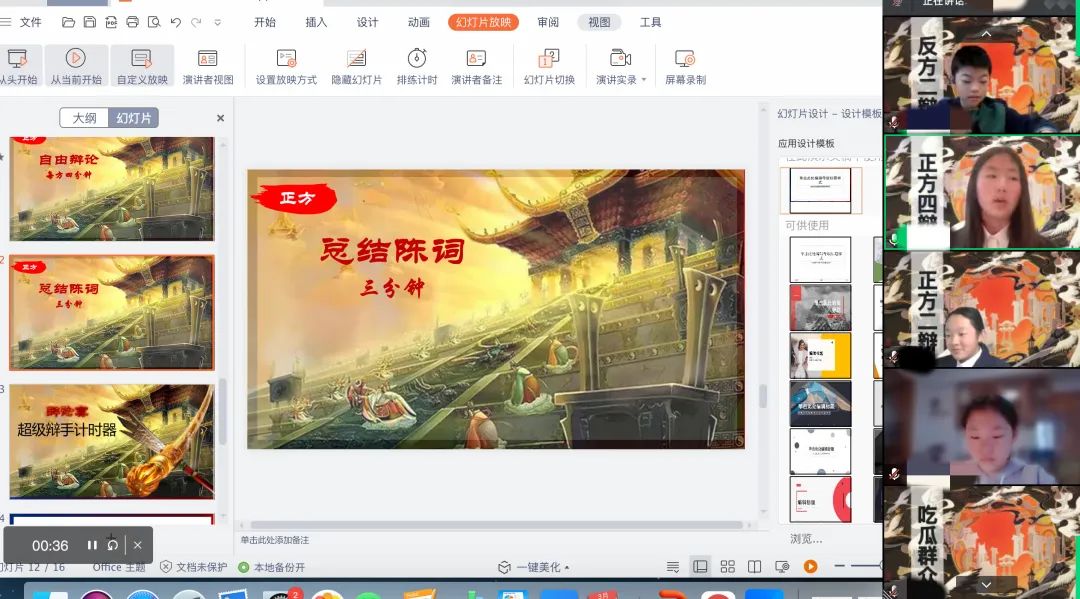The image size is (1080, 599).
Task: Open presenter notes (演讲者备注)
Action: coord(476,66)
